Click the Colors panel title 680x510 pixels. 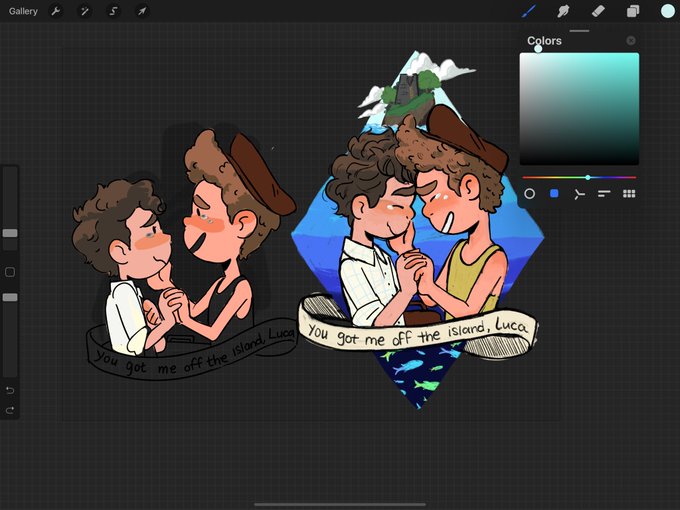(x=544, y=41)
